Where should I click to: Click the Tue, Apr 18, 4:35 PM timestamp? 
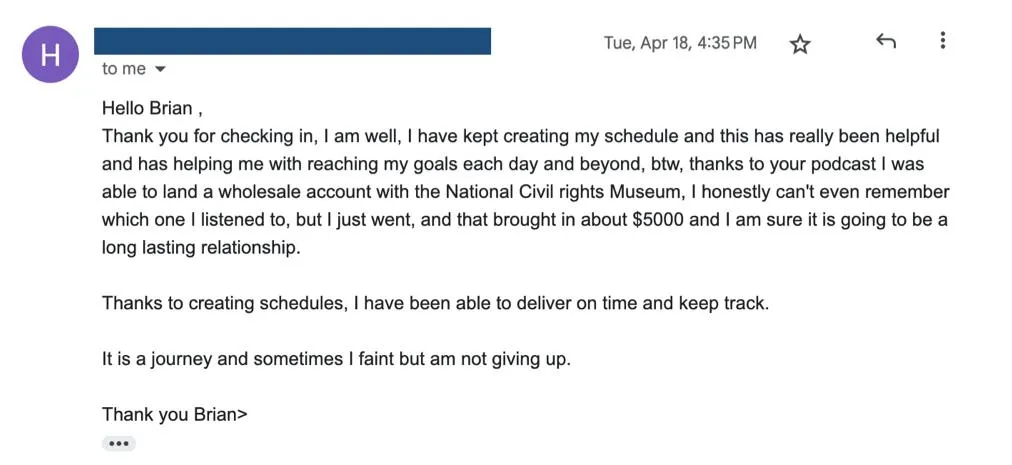[x=680, y=43]
